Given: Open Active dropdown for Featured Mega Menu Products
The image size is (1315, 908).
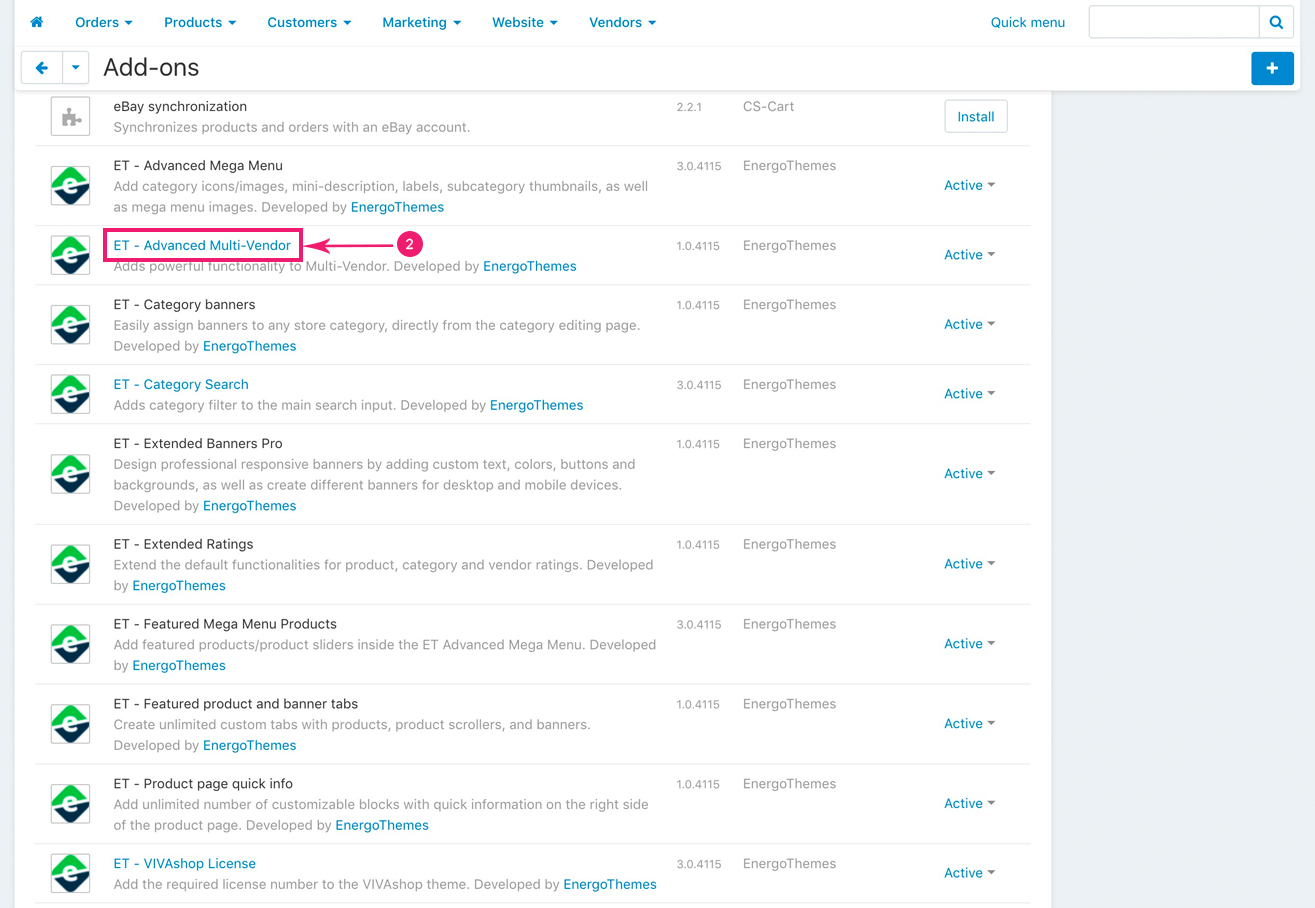Looking at the screenshot, I should [969, 644].
